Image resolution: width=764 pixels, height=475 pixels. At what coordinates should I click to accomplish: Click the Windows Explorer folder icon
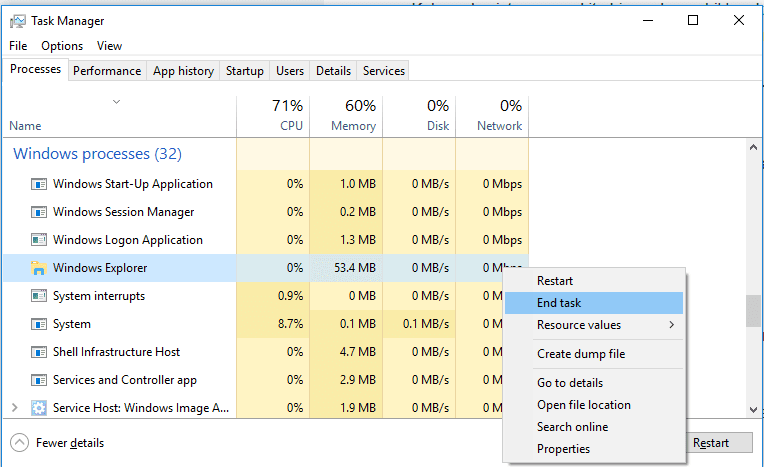click(39, 268)
